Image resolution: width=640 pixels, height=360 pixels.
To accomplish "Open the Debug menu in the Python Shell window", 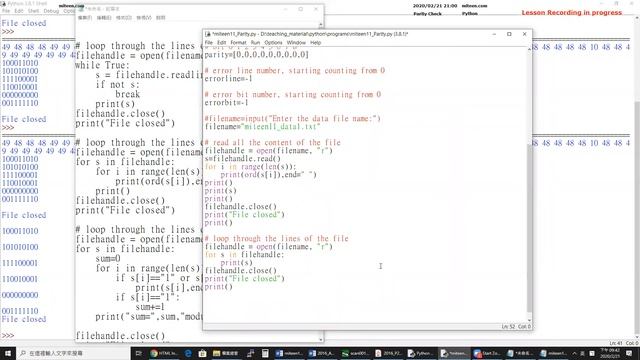I will [51, 11].
